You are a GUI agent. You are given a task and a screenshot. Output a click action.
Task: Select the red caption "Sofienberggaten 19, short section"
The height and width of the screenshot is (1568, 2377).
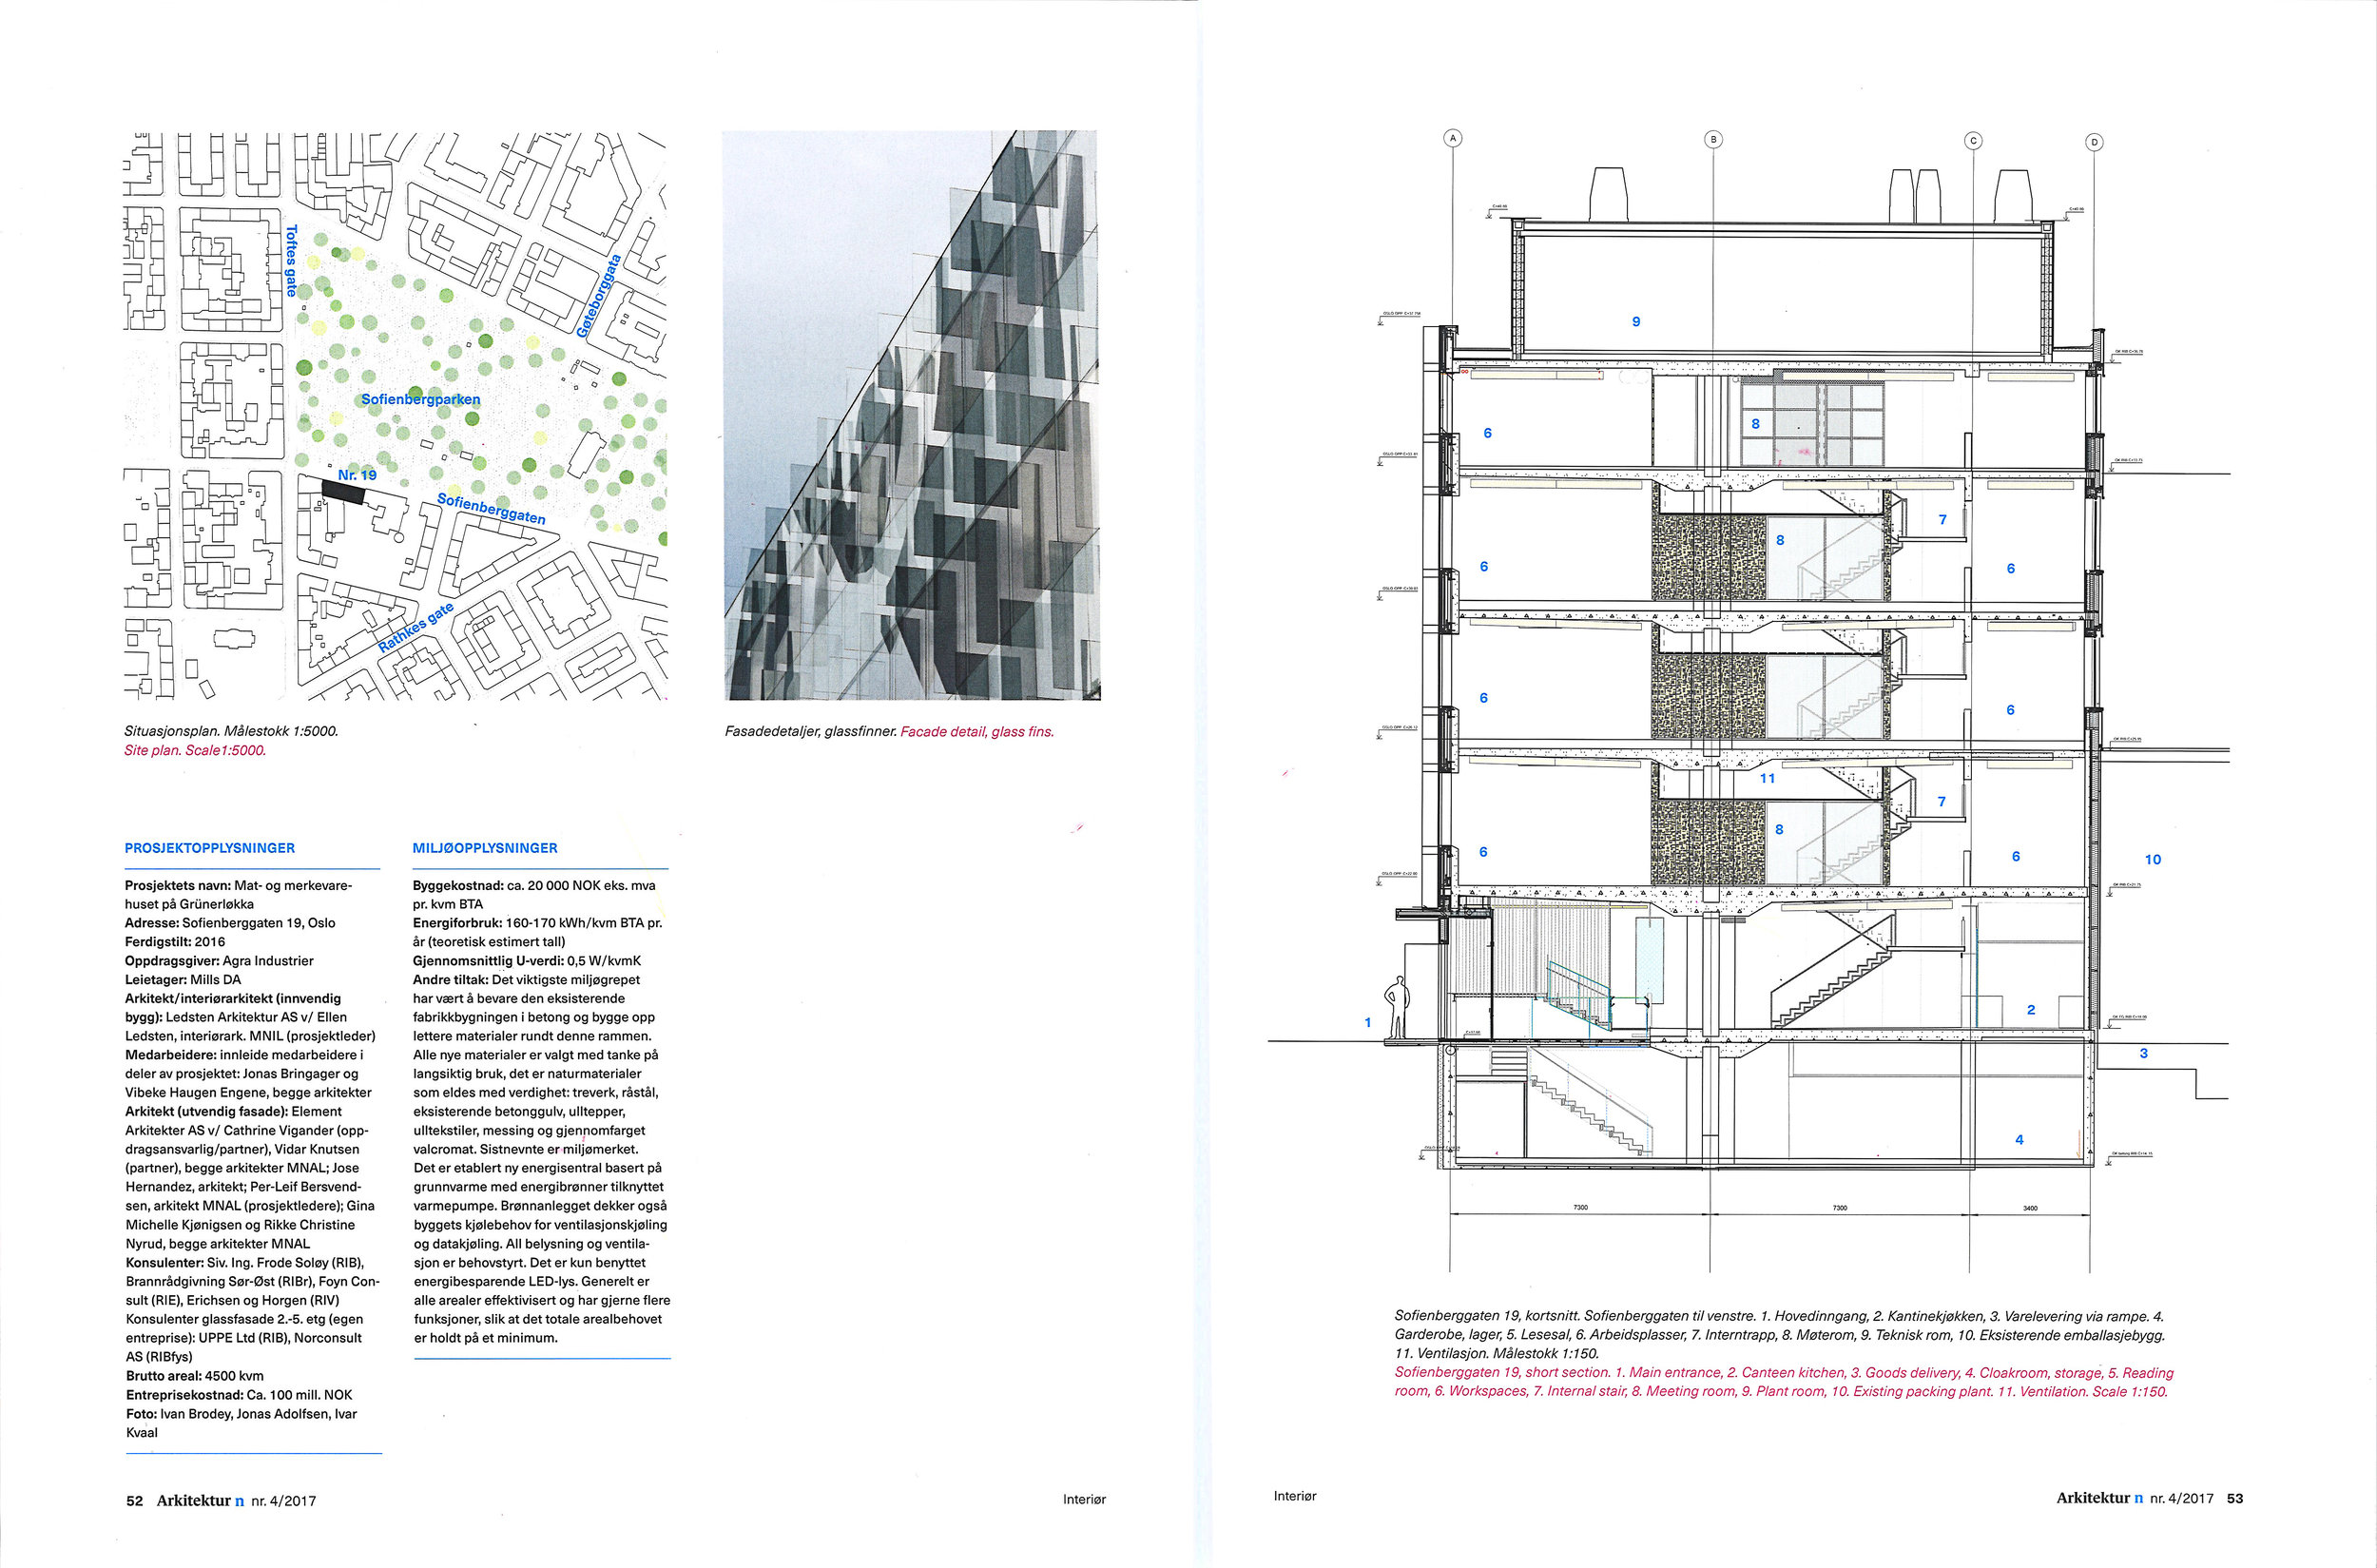click(x=1784, y=1382)
